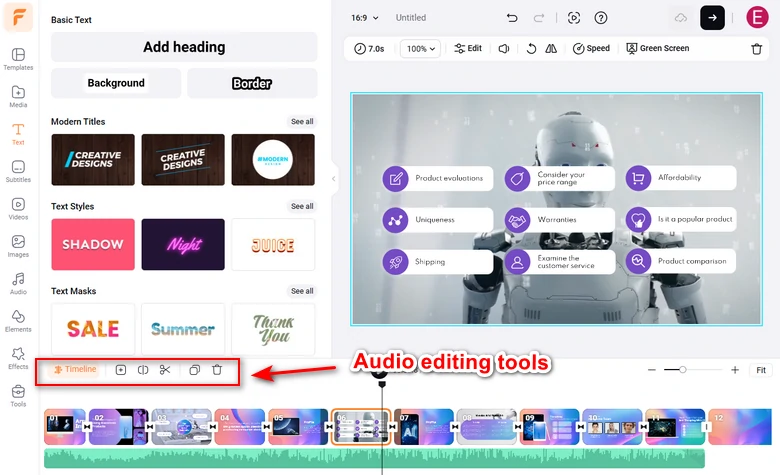Open the FlexClip home logo

tap(18, 17)
